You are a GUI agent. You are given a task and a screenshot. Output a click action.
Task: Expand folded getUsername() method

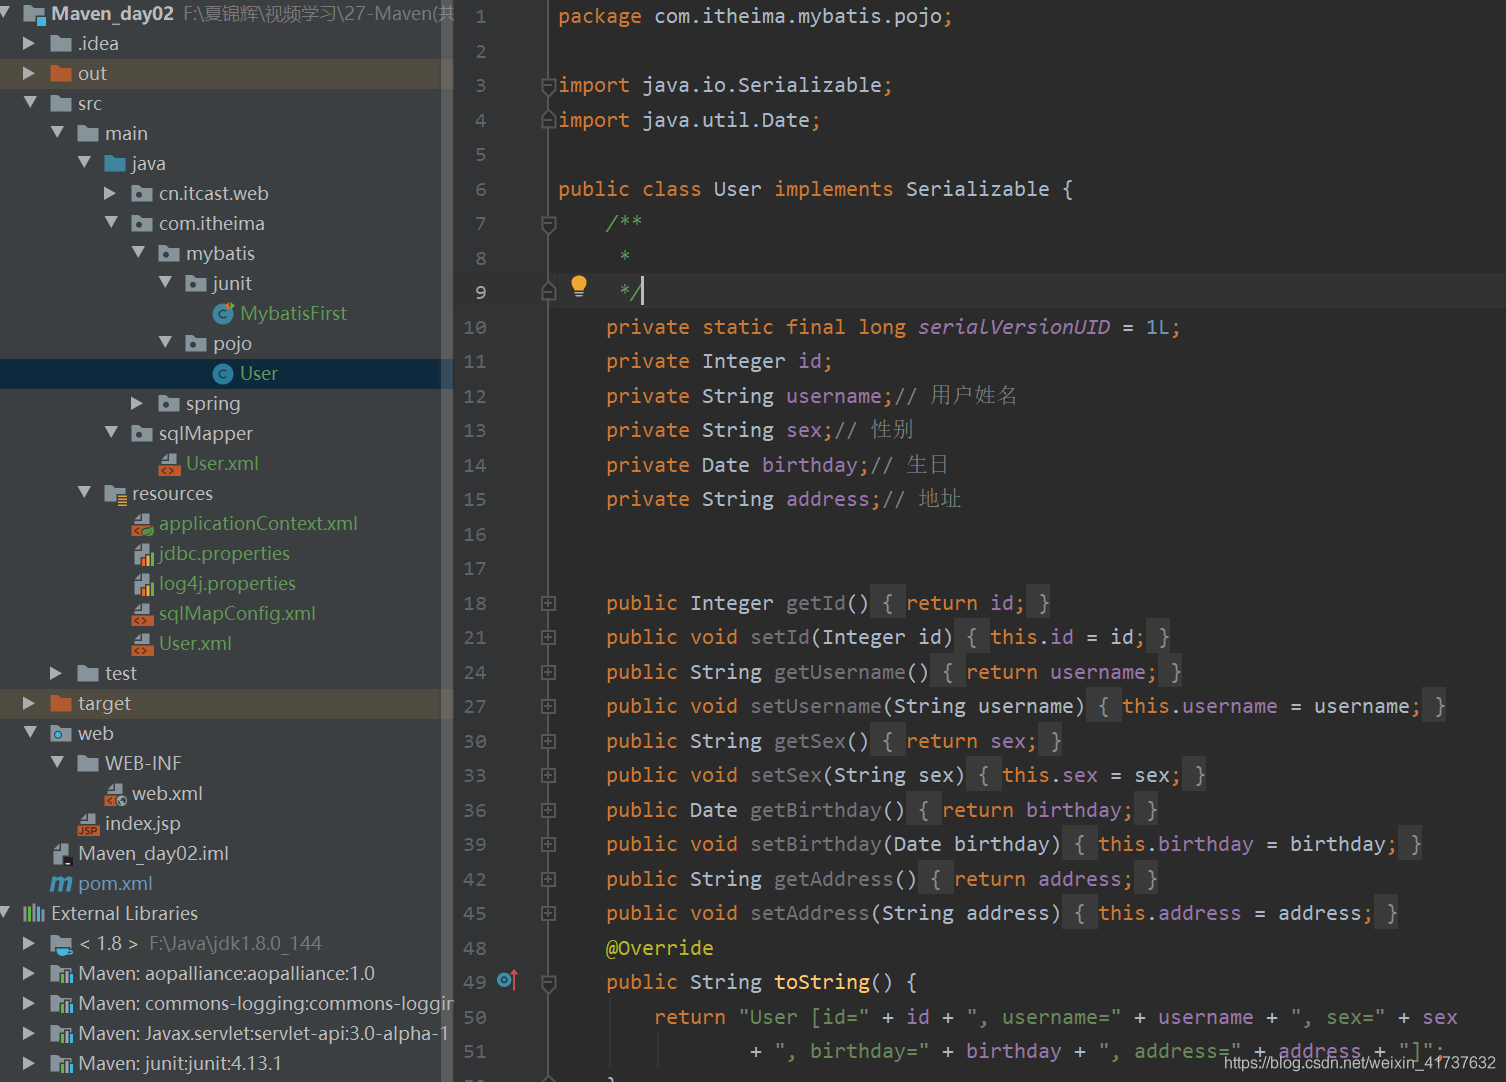pos(548,672)
